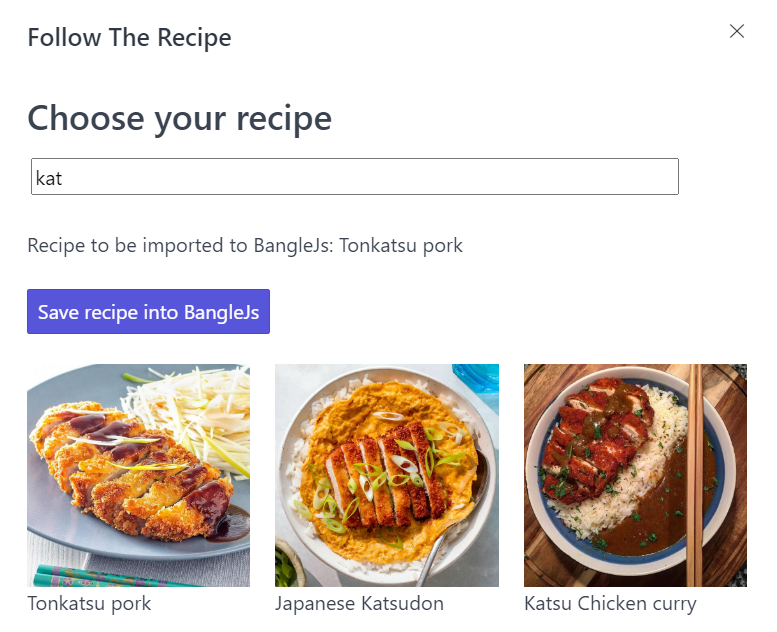
Task: Click the Tonkatsu pork caption below its photo
Action: coord(89,604)
